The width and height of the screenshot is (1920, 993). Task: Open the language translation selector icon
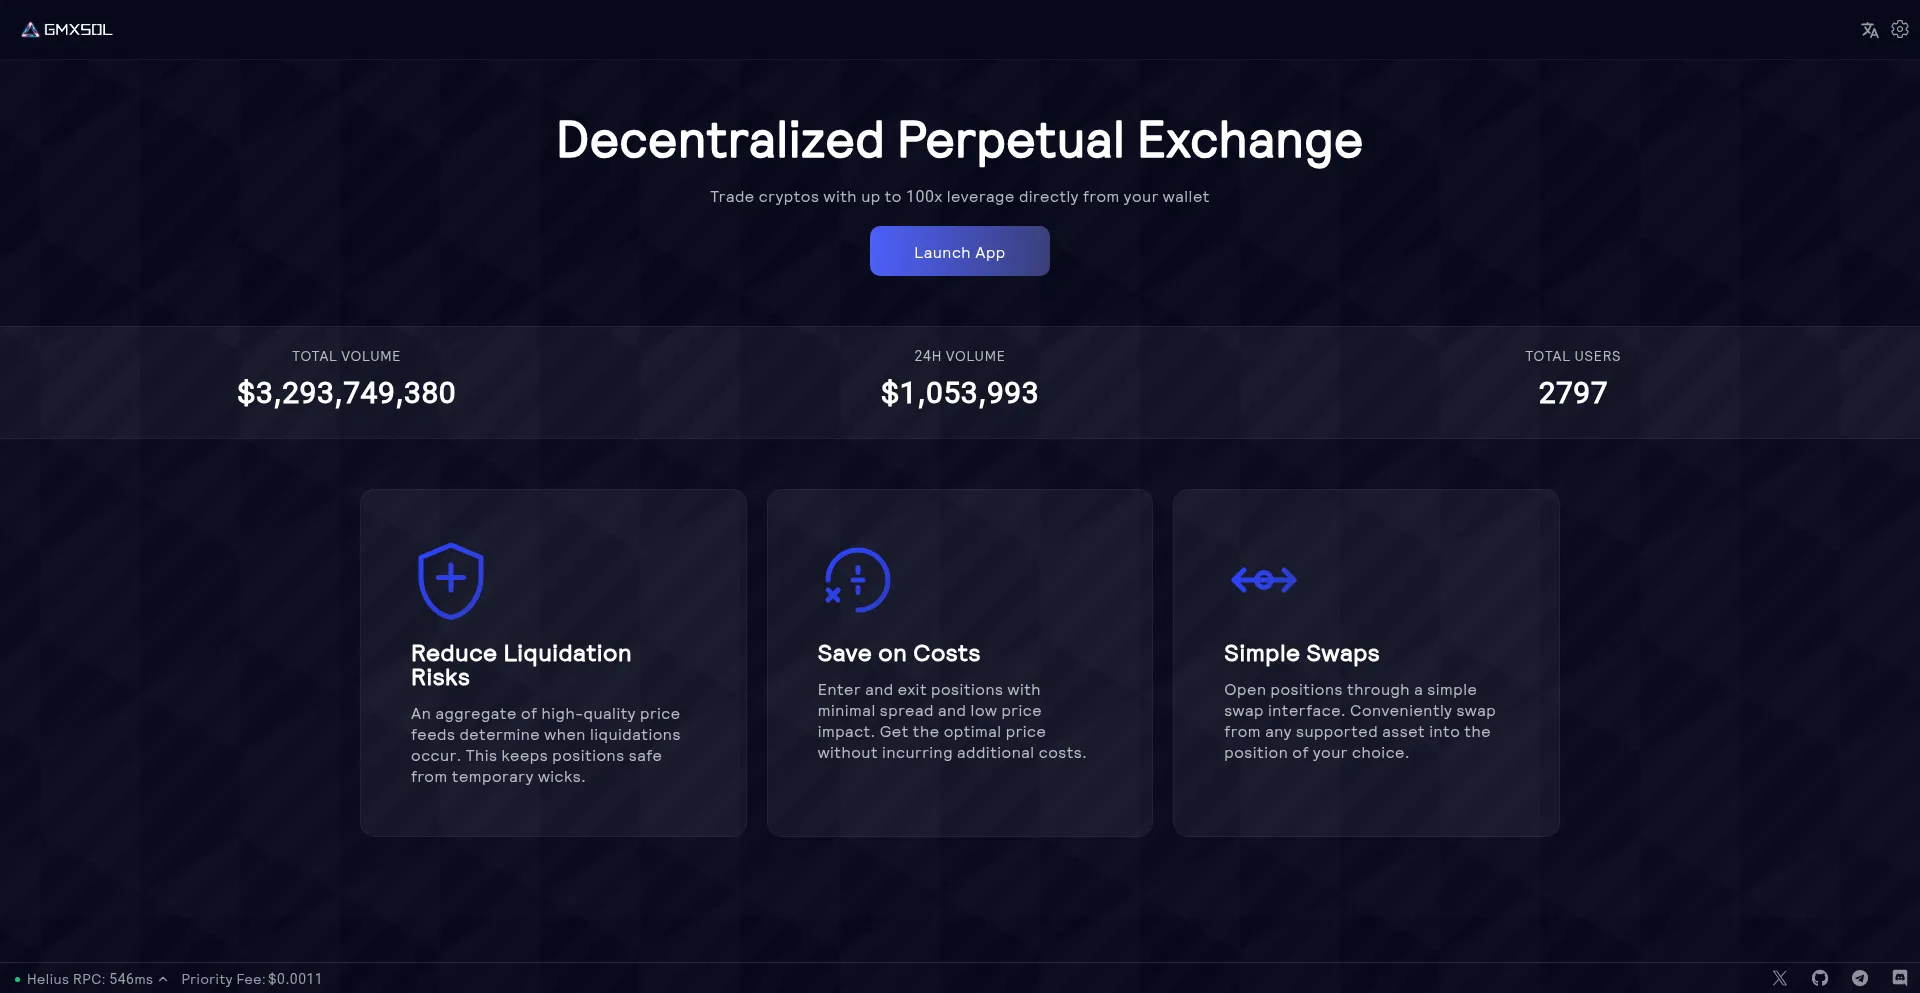coord(1869,30)
